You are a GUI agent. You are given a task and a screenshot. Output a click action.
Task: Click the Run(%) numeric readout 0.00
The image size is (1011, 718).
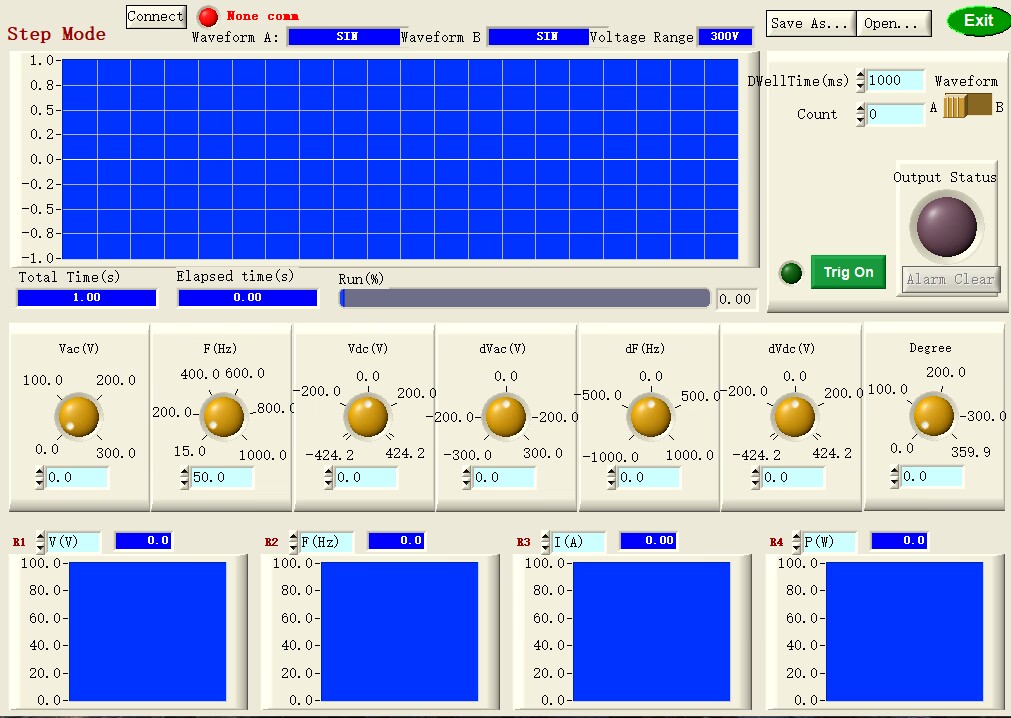click(x=735, y=299)
